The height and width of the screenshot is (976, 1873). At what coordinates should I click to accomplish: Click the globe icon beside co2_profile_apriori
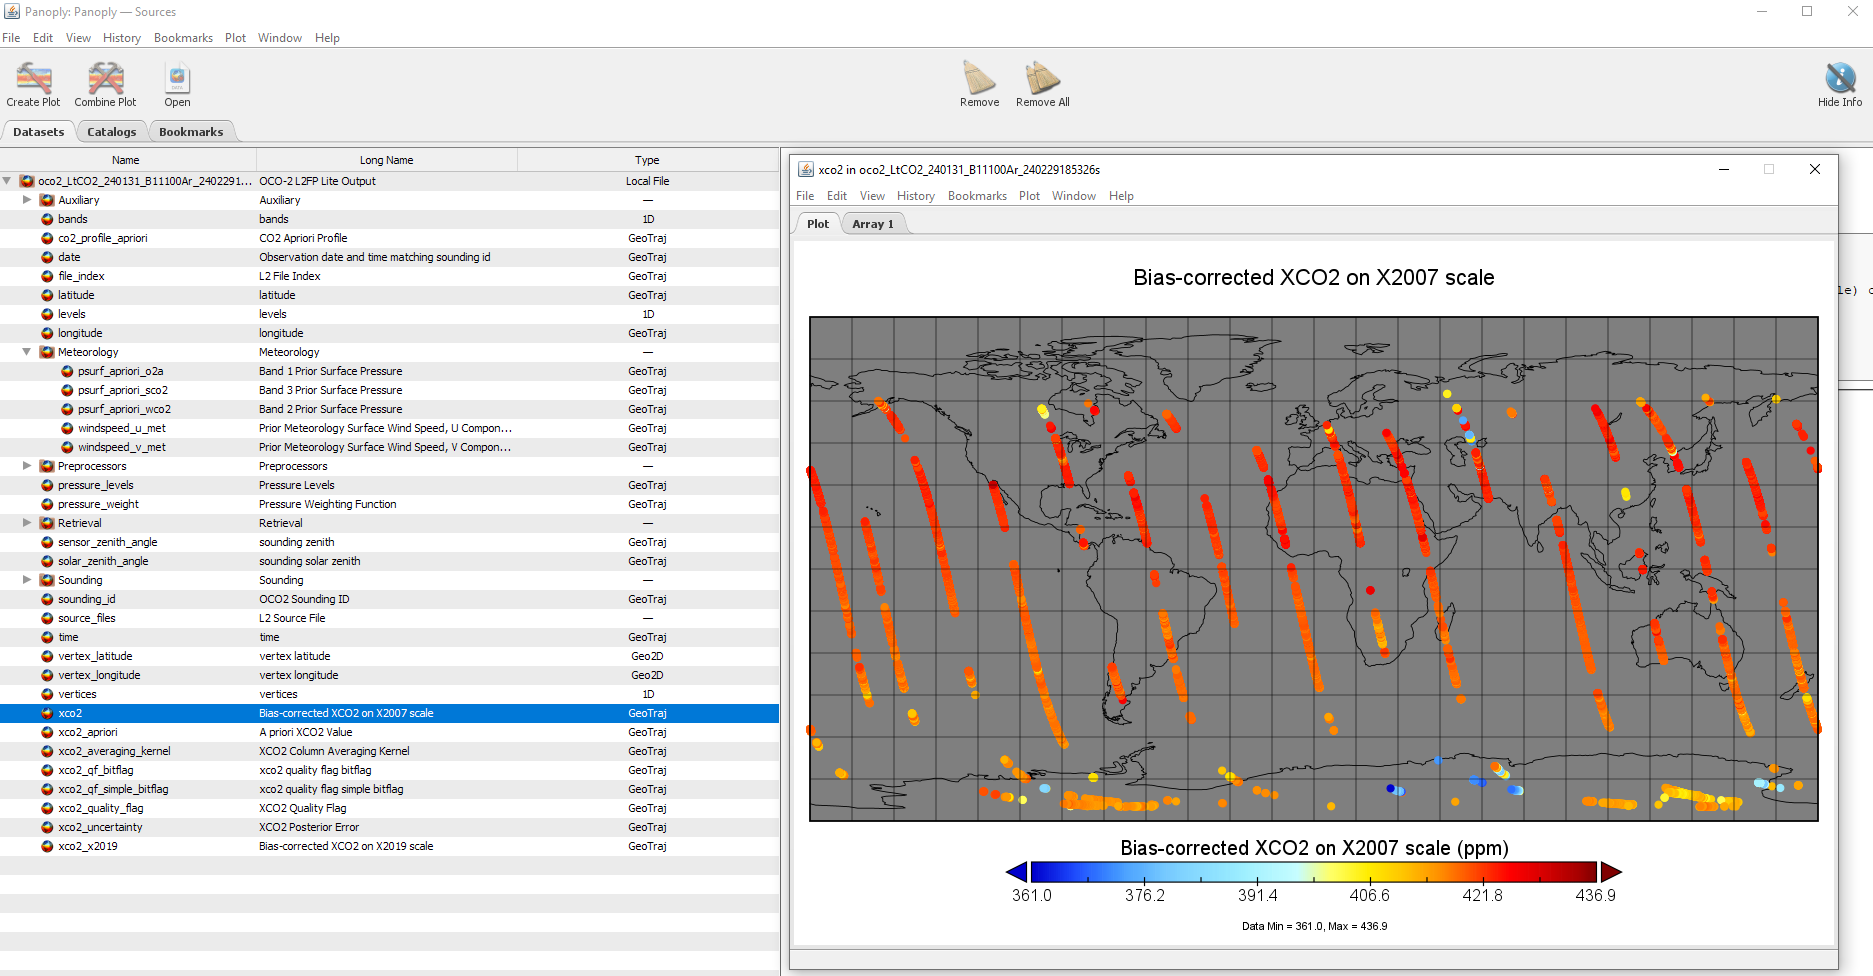(47, 238)
